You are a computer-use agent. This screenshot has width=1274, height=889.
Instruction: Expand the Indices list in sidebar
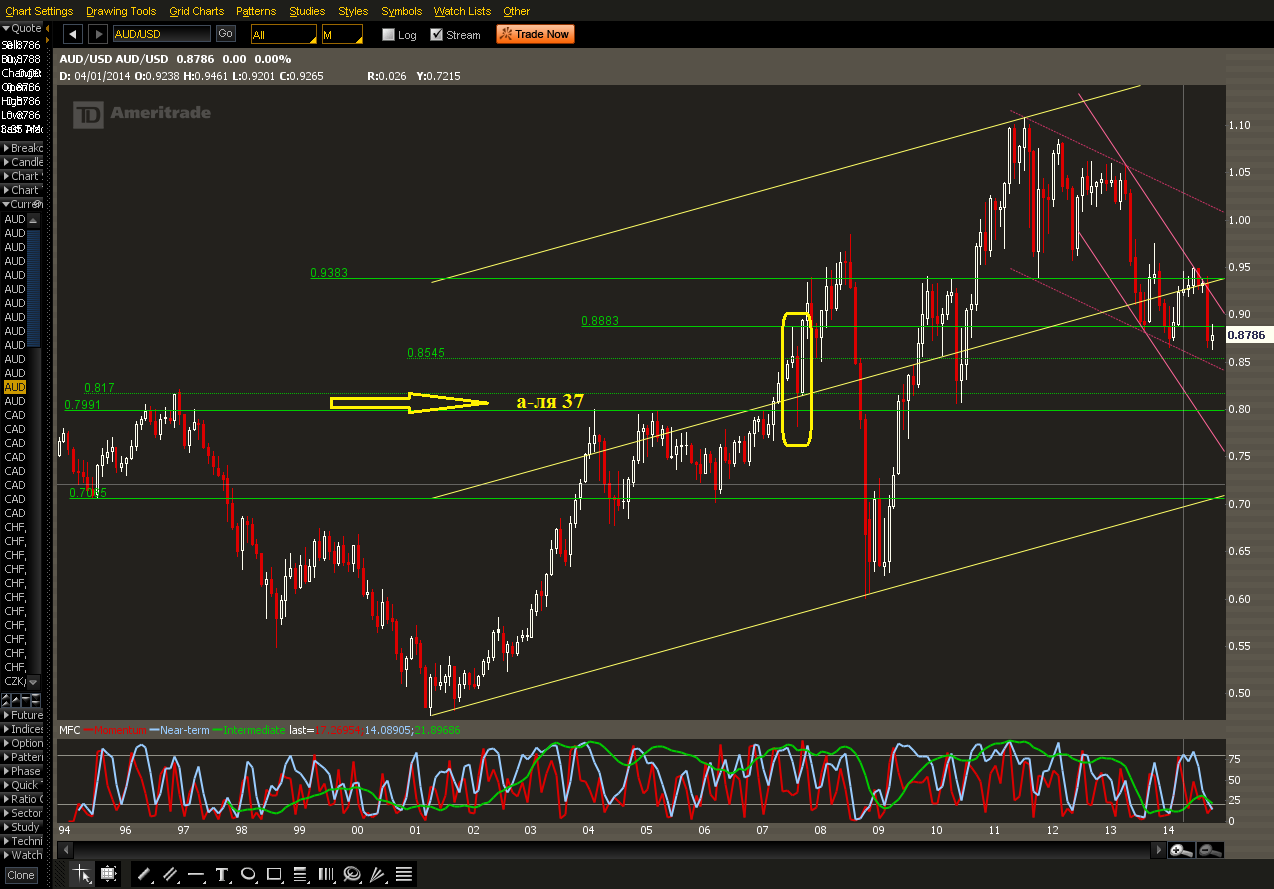click(22, 729)
